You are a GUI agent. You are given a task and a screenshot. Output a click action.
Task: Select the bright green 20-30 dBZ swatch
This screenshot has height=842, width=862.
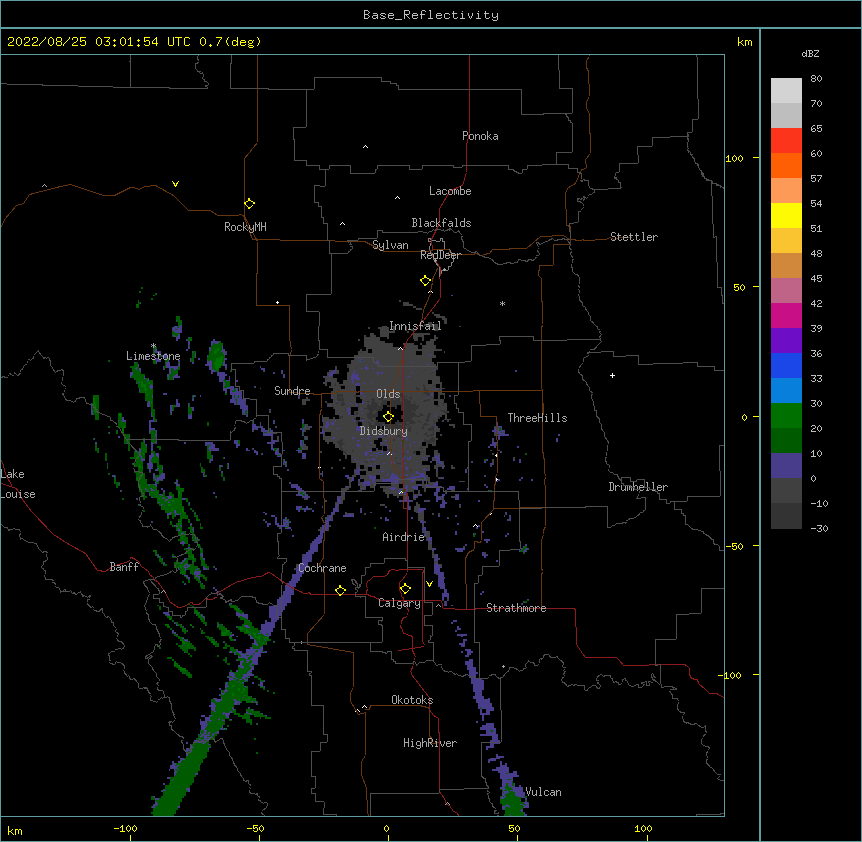(x=786, y=416)
